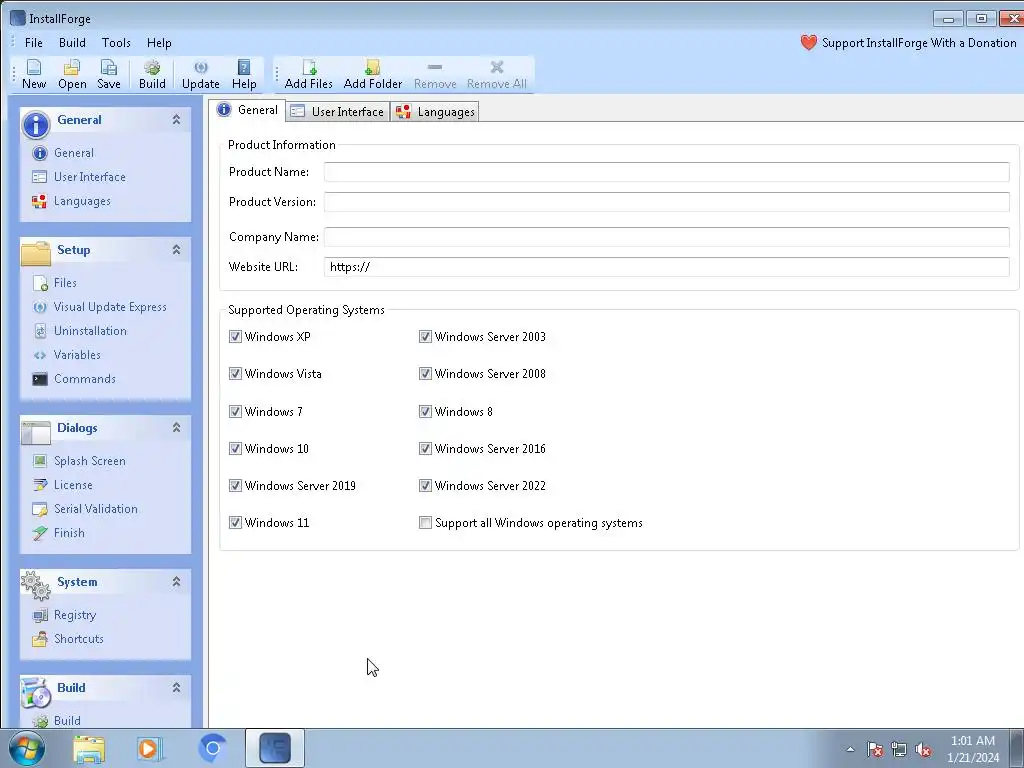Open Splash Screen dialog settings

click(79, 461)
